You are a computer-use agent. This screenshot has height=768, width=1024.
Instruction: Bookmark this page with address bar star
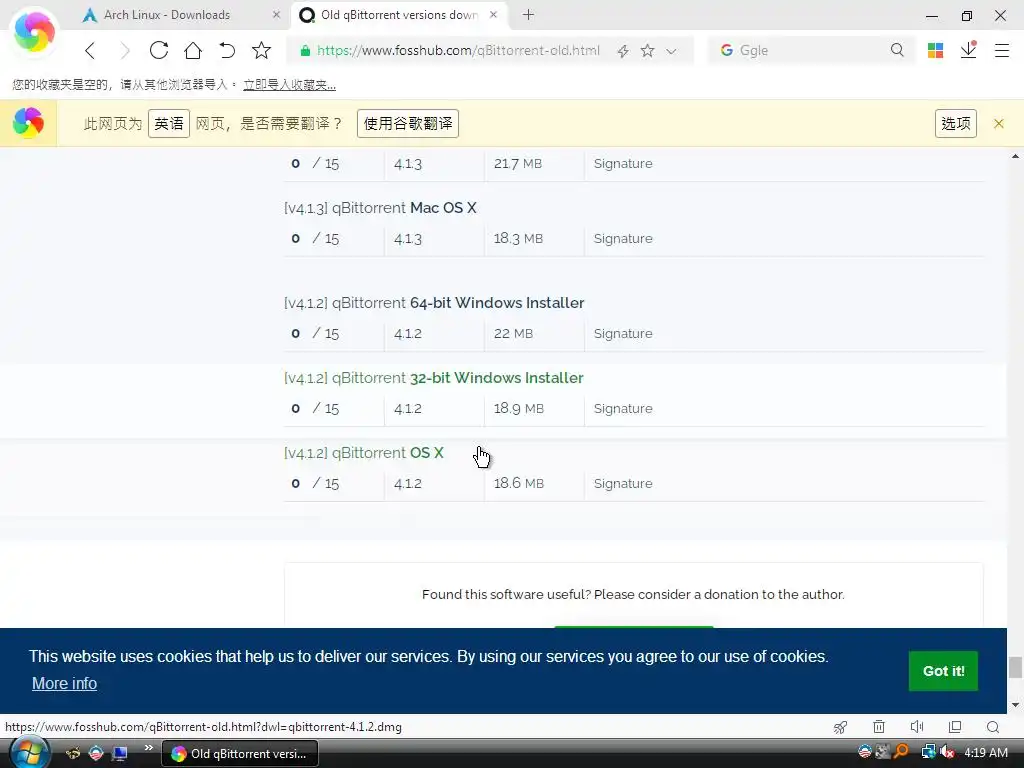(x=647, y=50)
